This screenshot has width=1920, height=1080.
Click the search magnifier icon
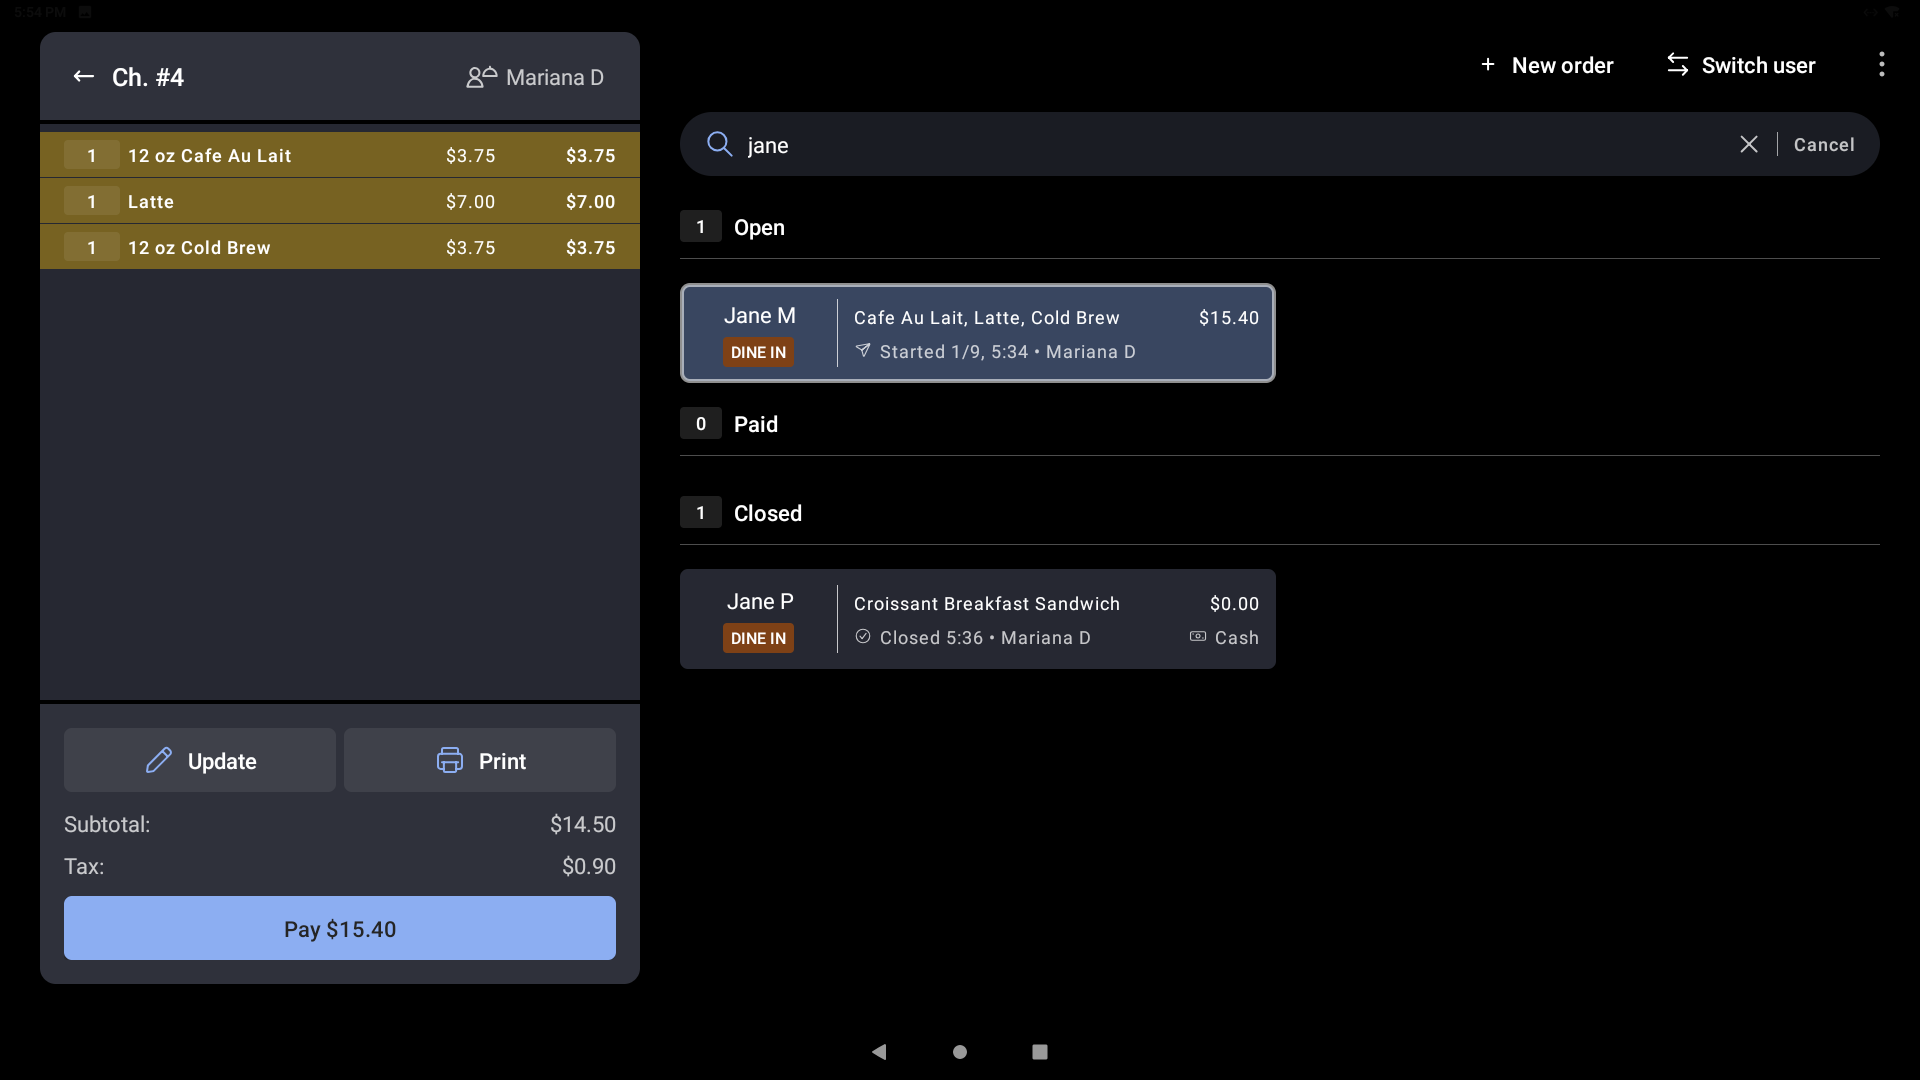(719, 144)
